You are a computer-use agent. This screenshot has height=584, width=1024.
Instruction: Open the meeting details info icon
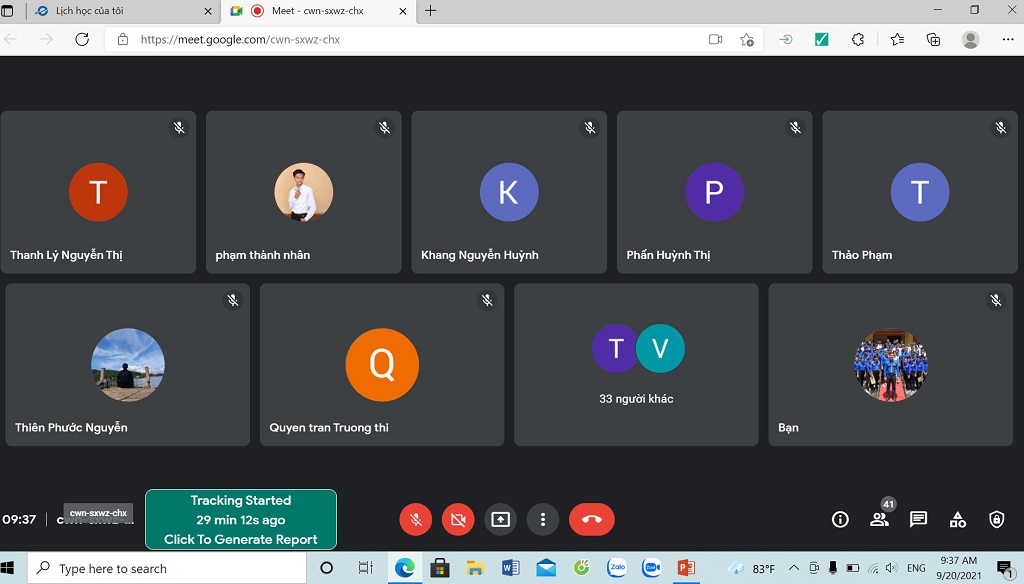(x=840, y=519)
